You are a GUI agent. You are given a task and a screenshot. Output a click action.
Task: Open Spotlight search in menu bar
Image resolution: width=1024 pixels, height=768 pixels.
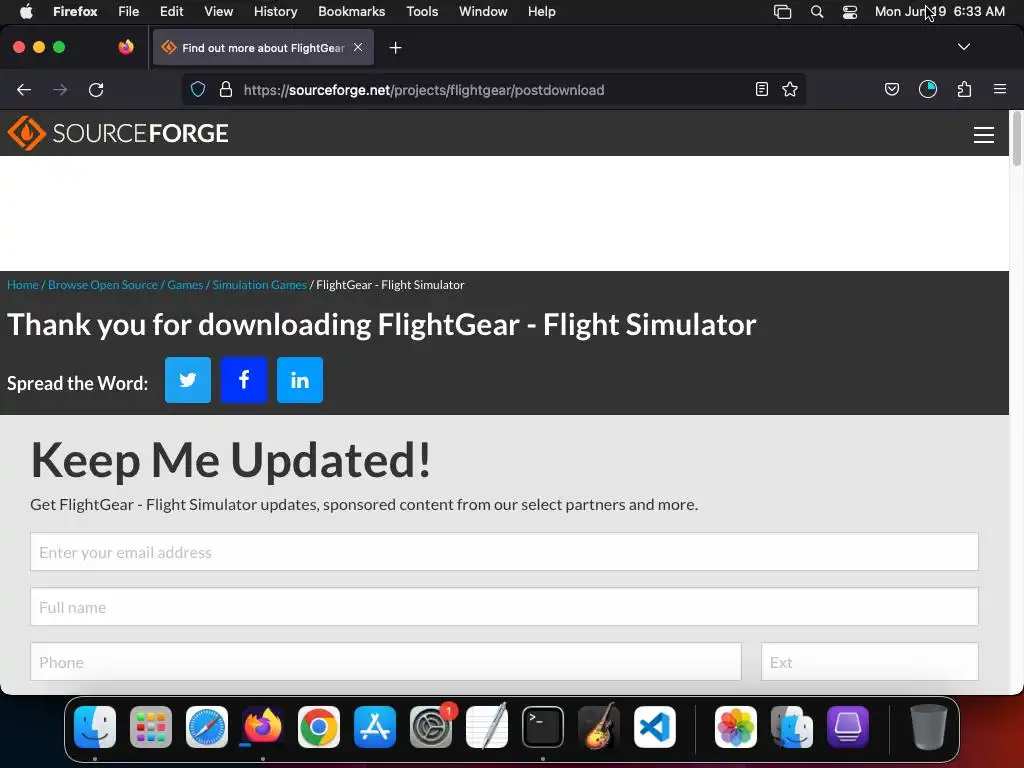(816, 11)
